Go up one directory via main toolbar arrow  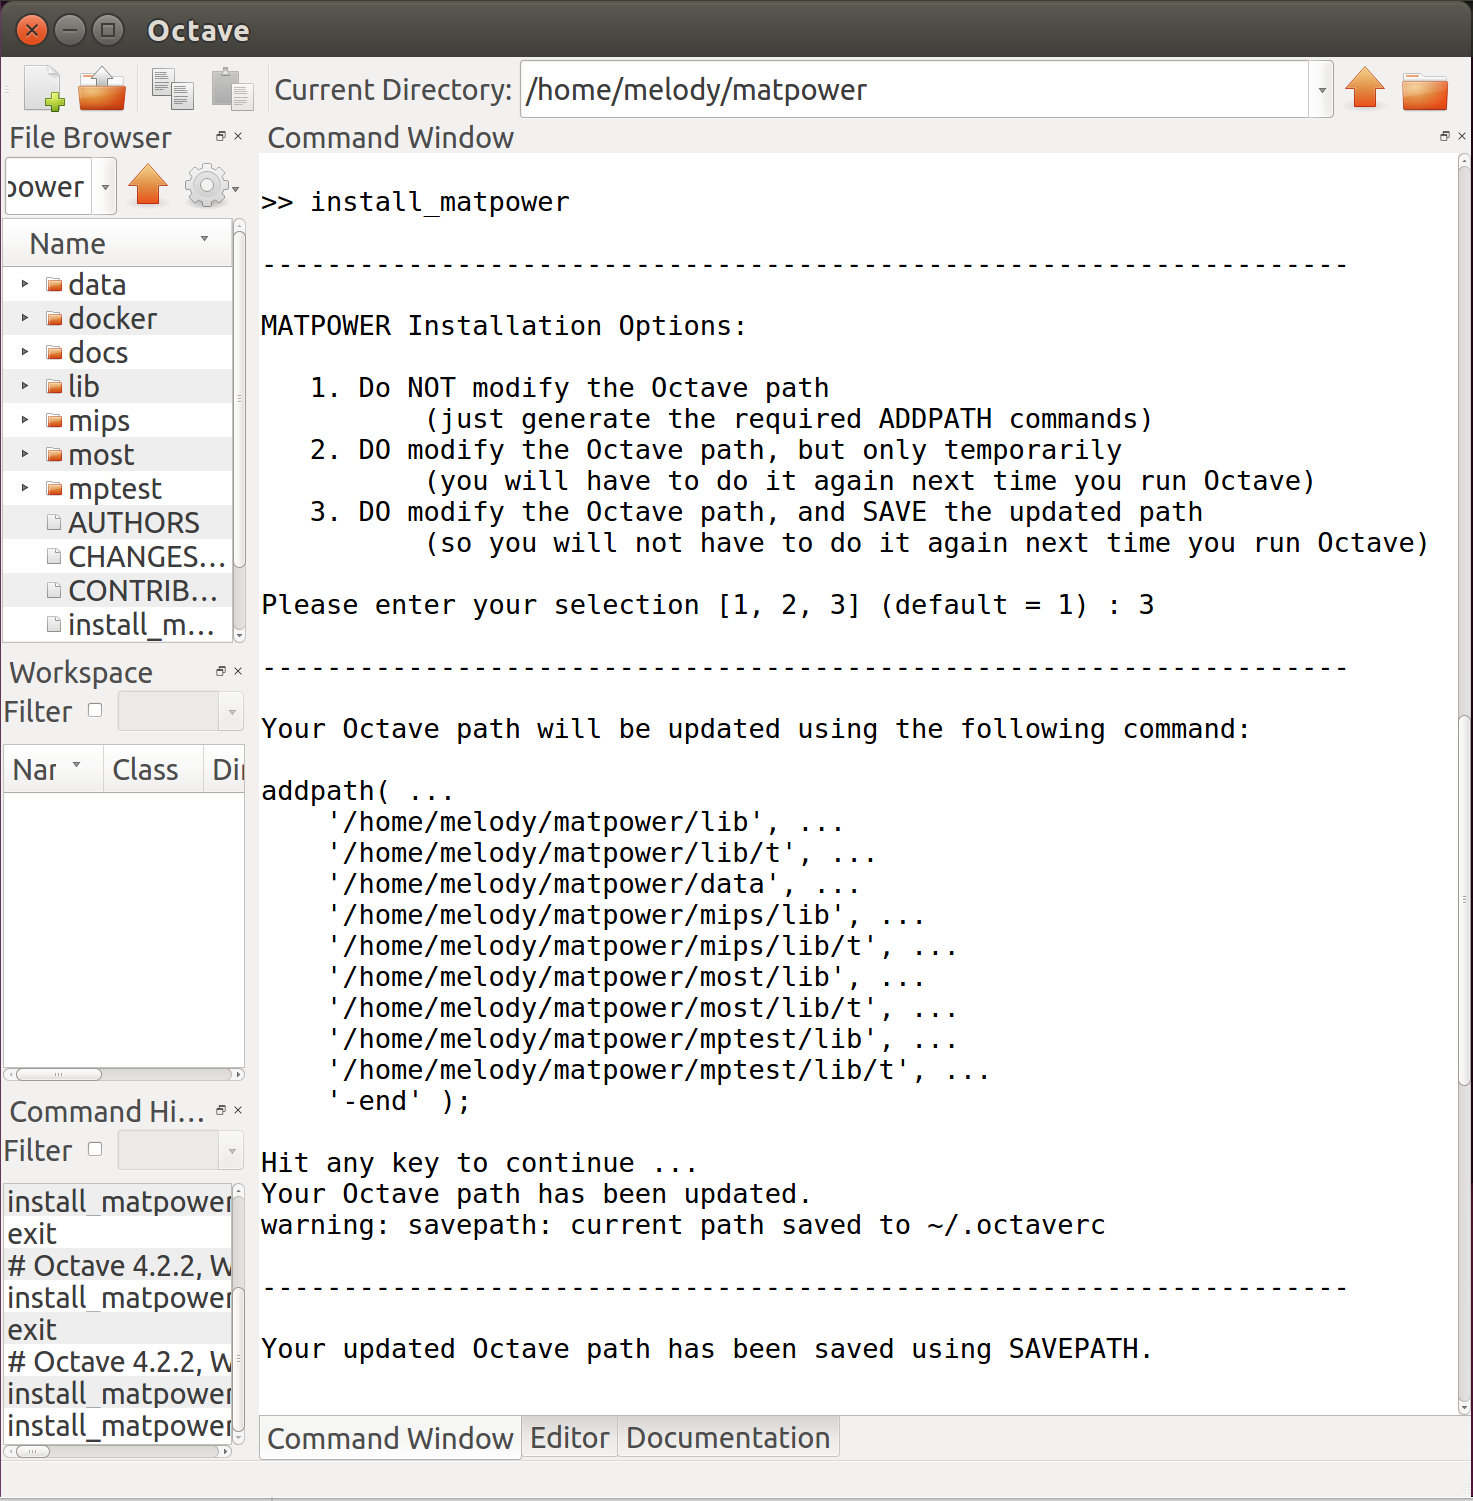[x=1365, y=88]
